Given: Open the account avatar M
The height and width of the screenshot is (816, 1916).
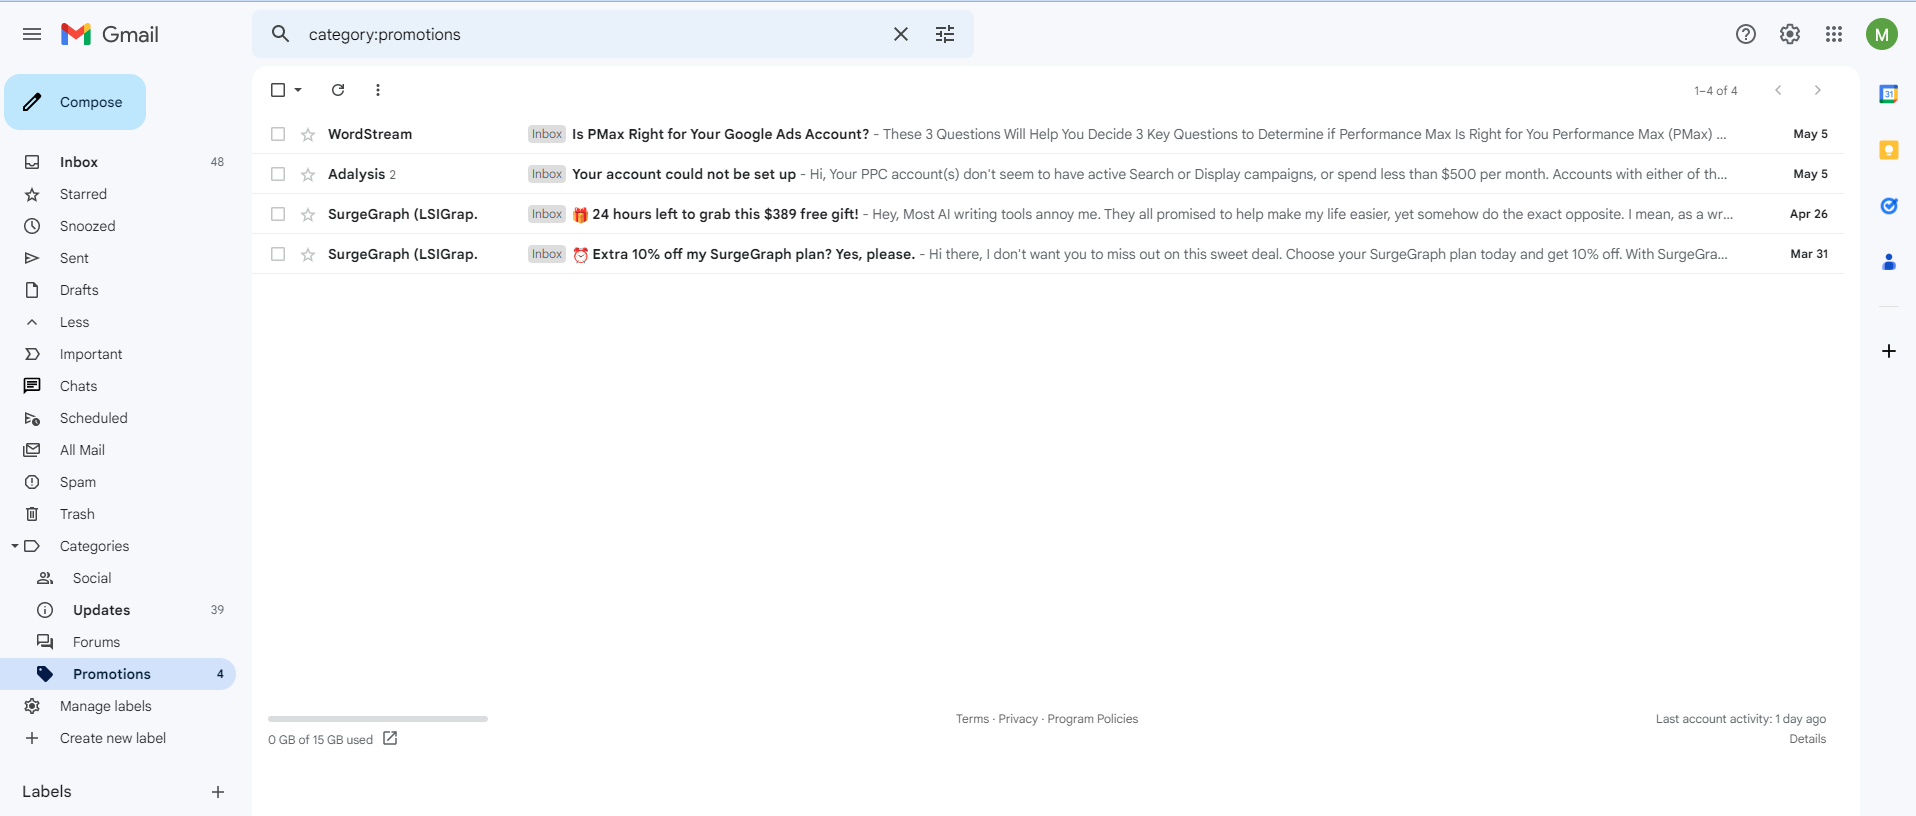Looking at the screenshot, I should pos(1882,34).
